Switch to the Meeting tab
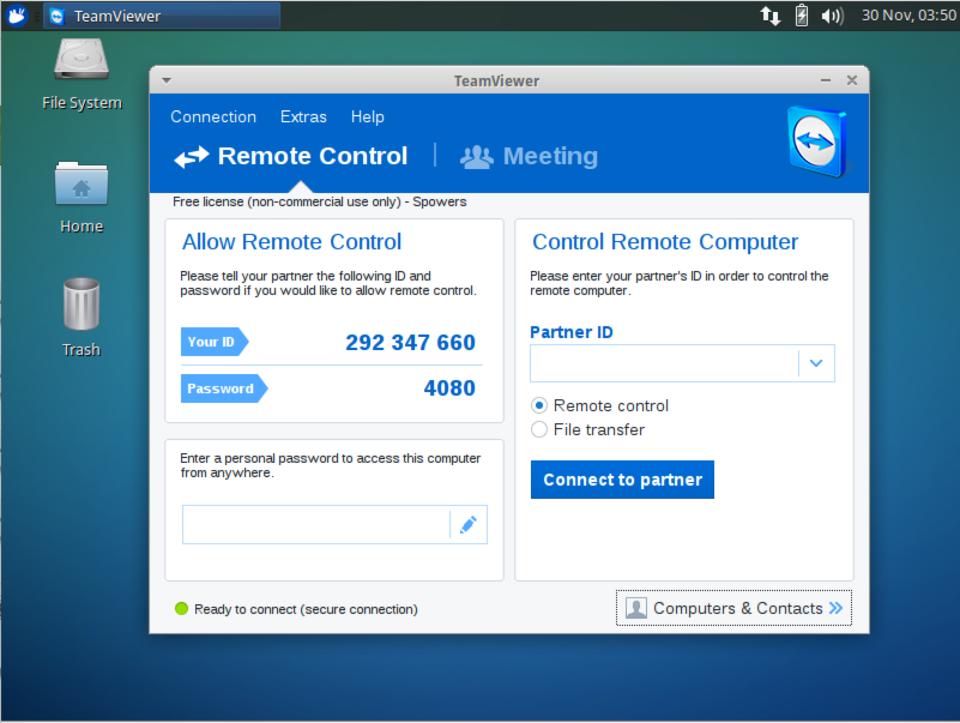Image resolution: width=960 pixels, height=723 pixels. [x=529, y=157]
